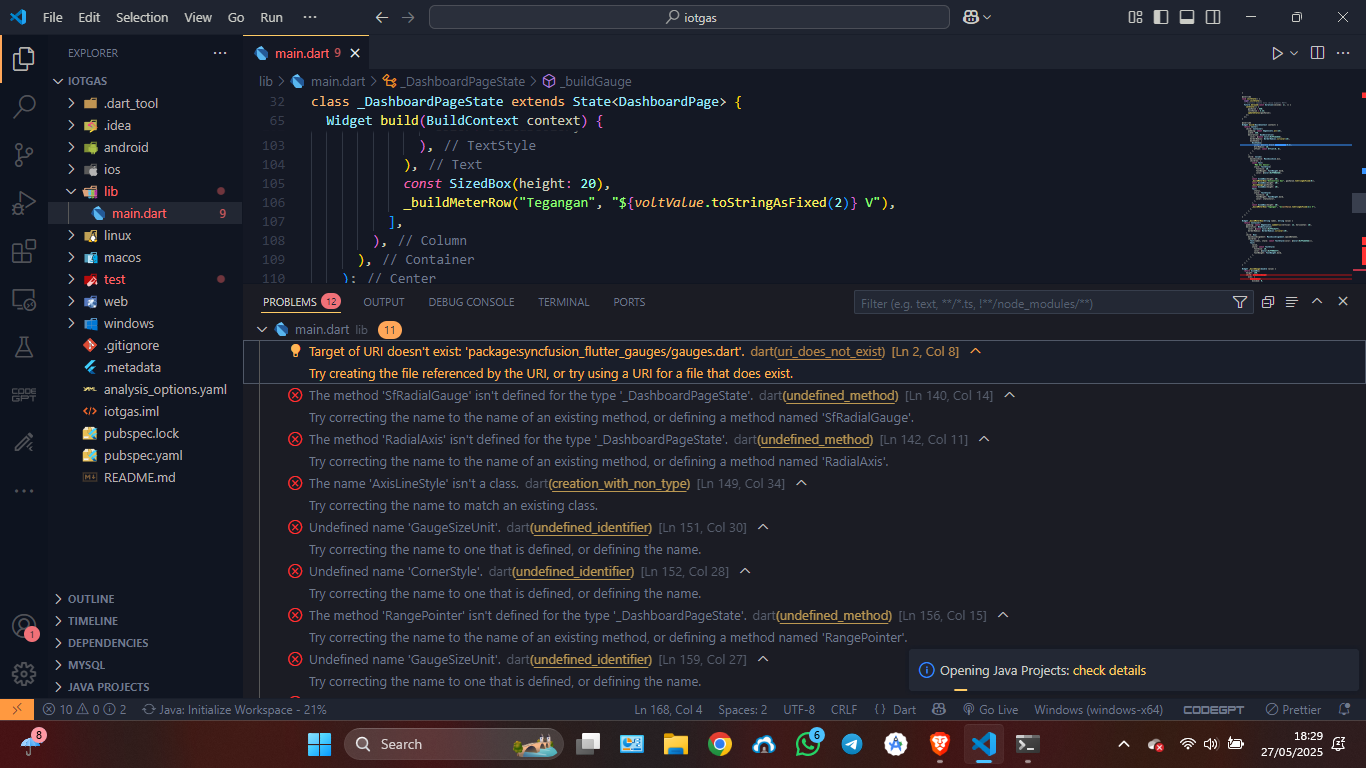Open the uri_does_not_exist diagnostic link
This screenshot has width=1366, height=768.
coord(831,351)
